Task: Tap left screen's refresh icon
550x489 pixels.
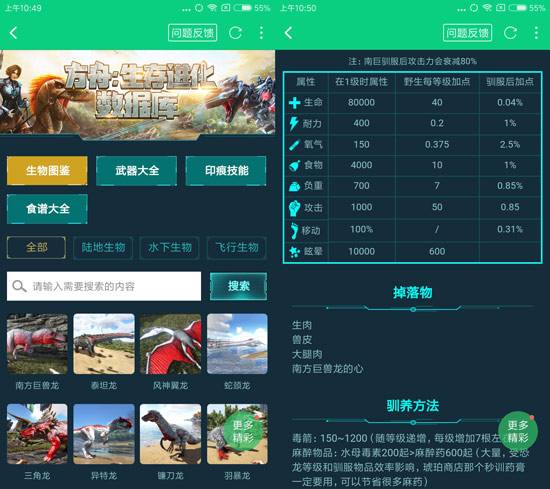Action: tap(235, 33)
